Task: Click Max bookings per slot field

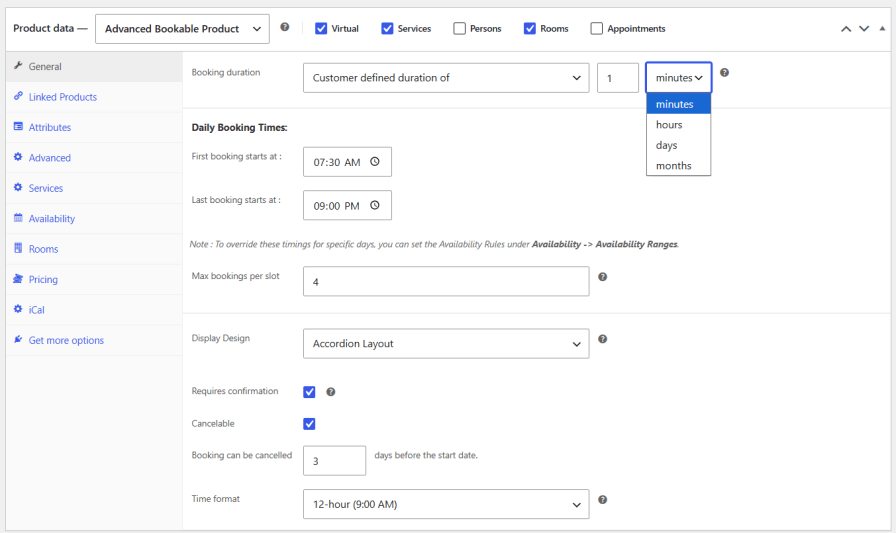Action: (x=446, y=281)
